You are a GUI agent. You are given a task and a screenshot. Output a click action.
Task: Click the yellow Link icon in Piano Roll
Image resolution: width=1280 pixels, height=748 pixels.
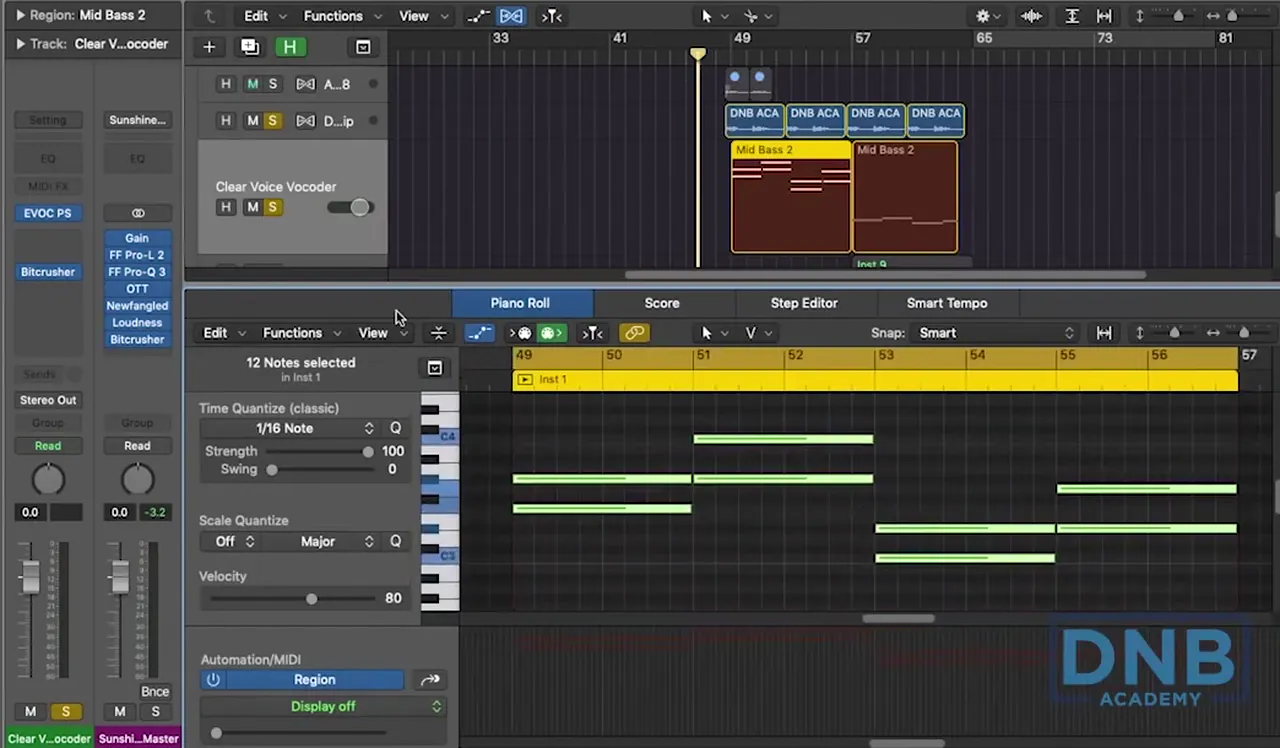pyautogui.click(x=634, y=333)
